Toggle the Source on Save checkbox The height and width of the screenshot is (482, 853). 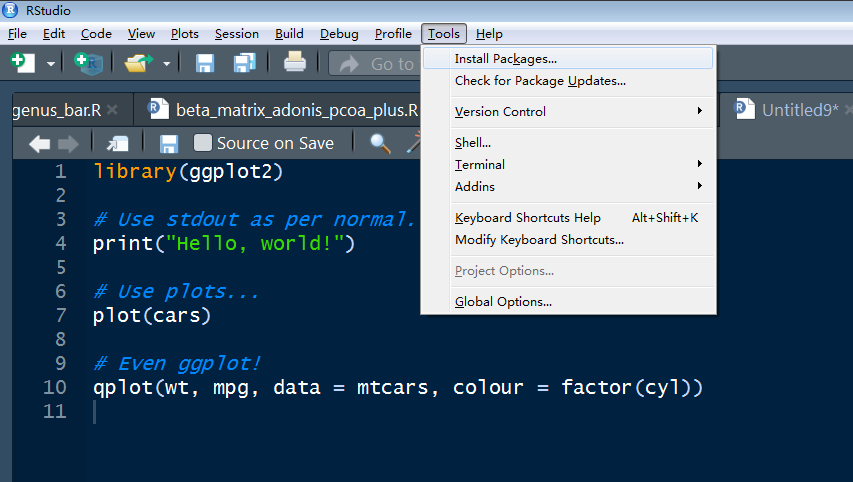pyautogui.click(x=202, y=143)
